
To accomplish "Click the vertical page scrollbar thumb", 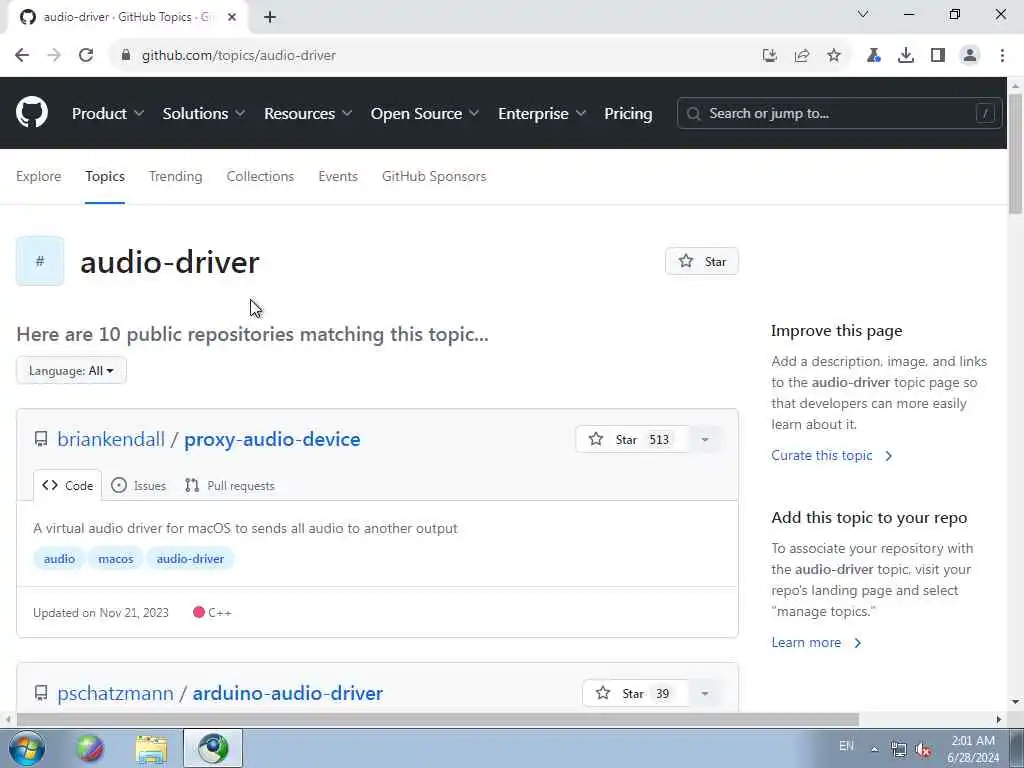I will (x=1015, y=153).
